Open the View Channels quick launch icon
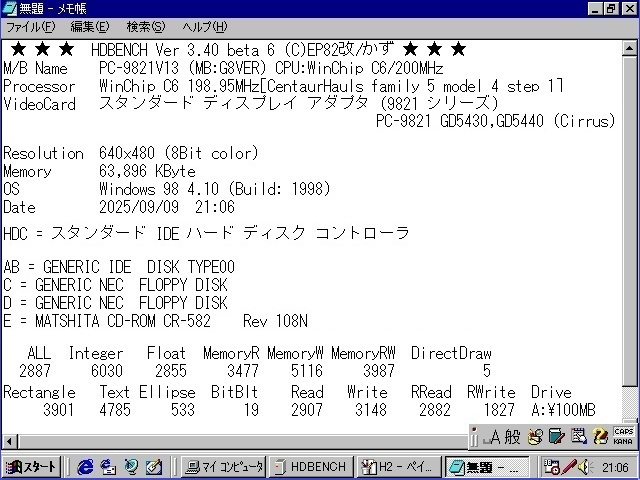The height and width of the screenshot is (480, 640). coord(131,467)
